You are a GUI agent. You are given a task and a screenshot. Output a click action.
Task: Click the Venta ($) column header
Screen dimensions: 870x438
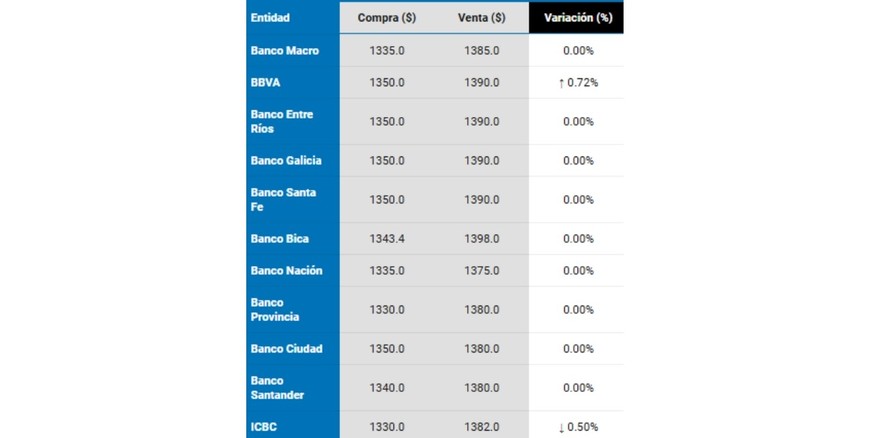point(481,18)
